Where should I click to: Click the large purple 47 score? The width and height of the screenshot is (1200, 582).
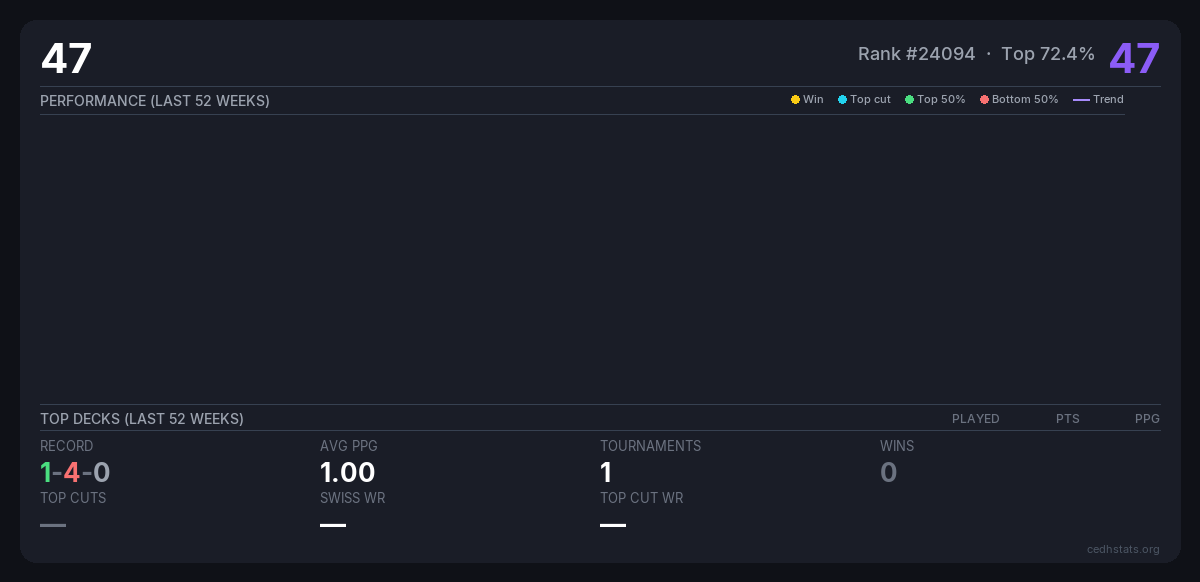click(1134, 59)
